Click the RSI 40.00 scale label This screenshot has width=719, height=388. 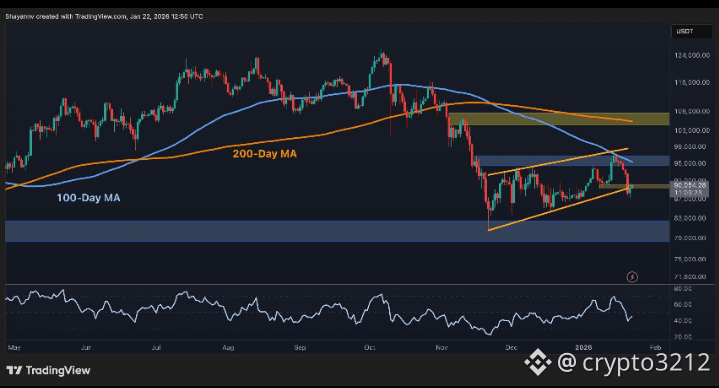[683, 321]
